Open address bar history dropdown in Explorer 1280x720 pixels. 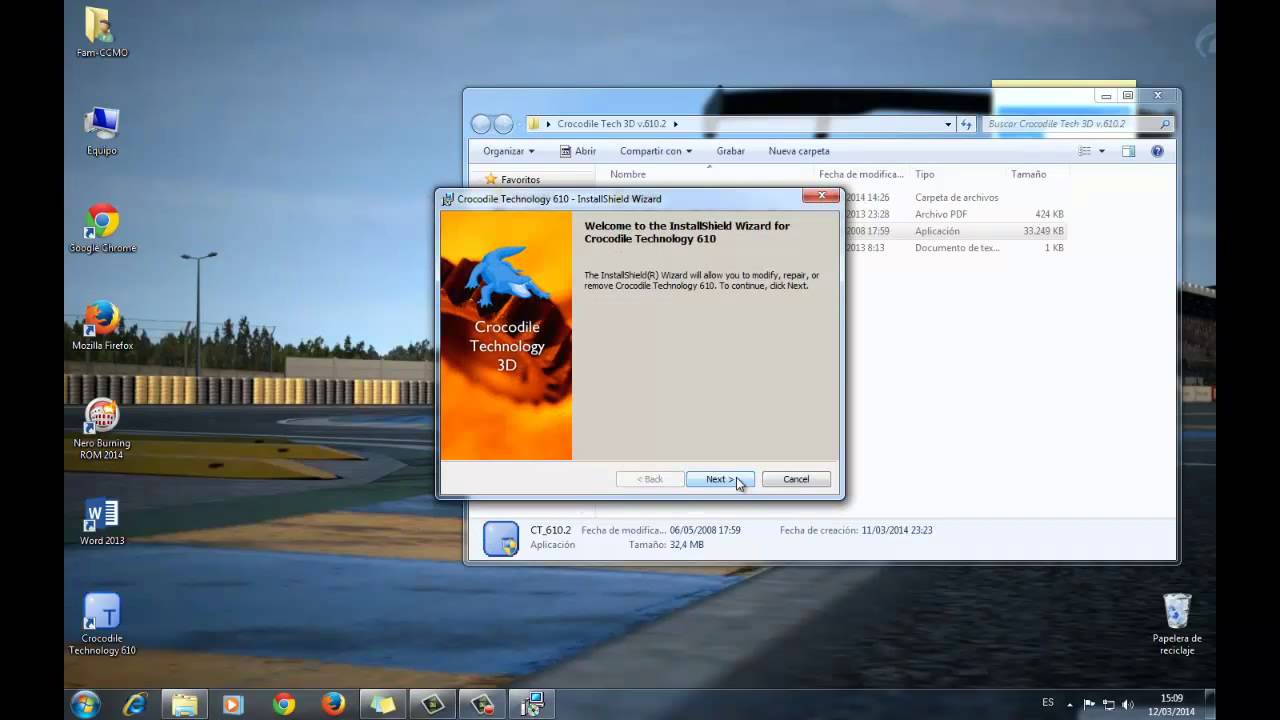coord(948,124)
